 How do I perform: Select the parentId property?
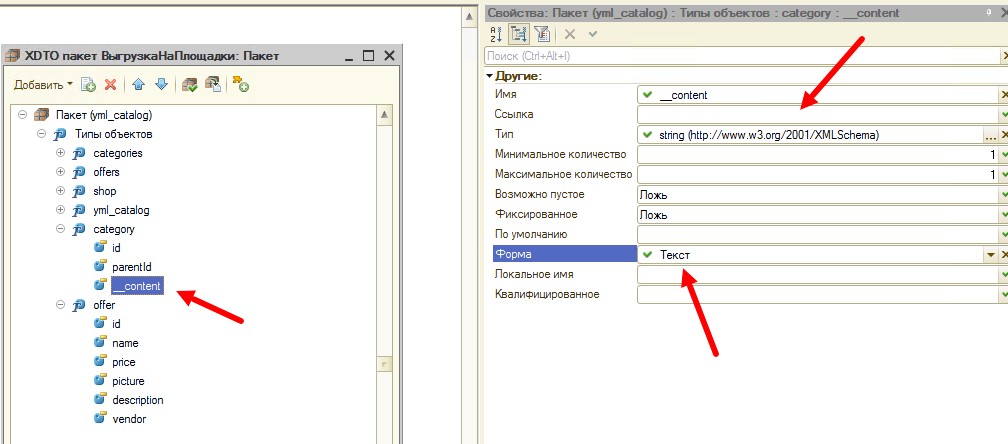click(x=132, y=267)
